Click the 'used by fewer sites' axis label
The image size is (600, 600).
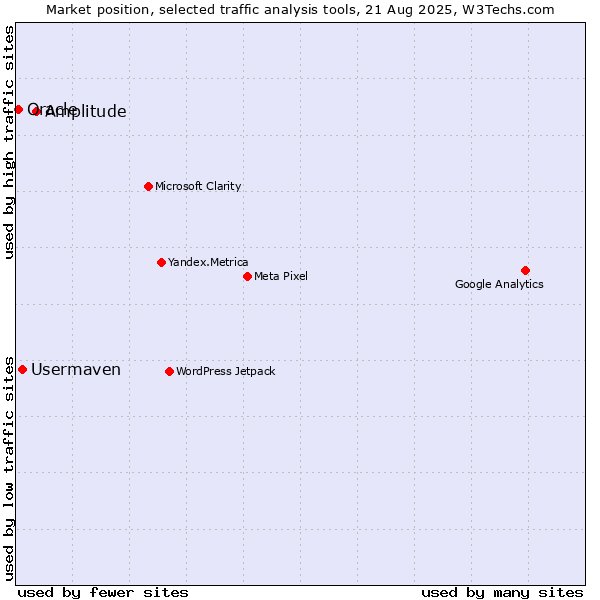[x=103, y=593]
